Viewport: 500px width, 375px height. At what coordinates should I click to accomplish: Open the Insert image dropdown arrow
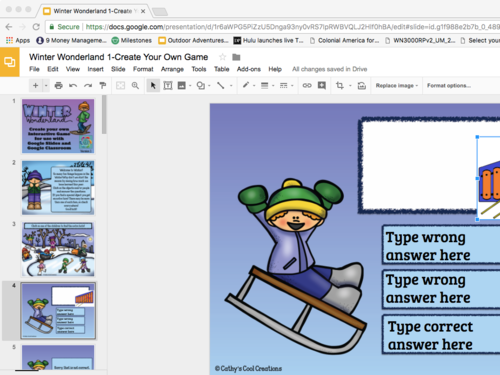[x=190, y=86]
